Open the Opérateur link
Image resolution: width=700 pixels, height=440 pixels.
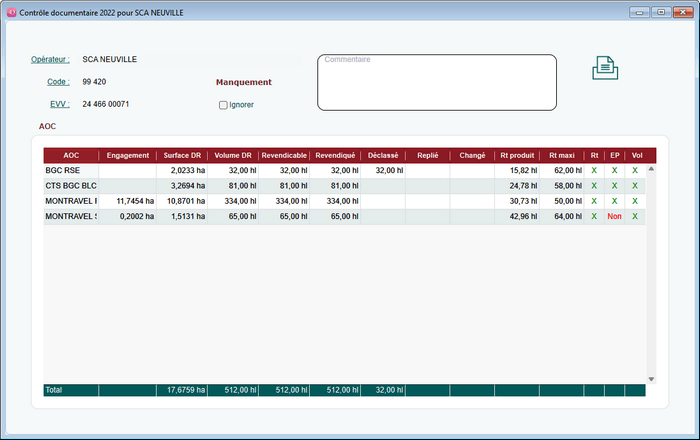point(50,59)
